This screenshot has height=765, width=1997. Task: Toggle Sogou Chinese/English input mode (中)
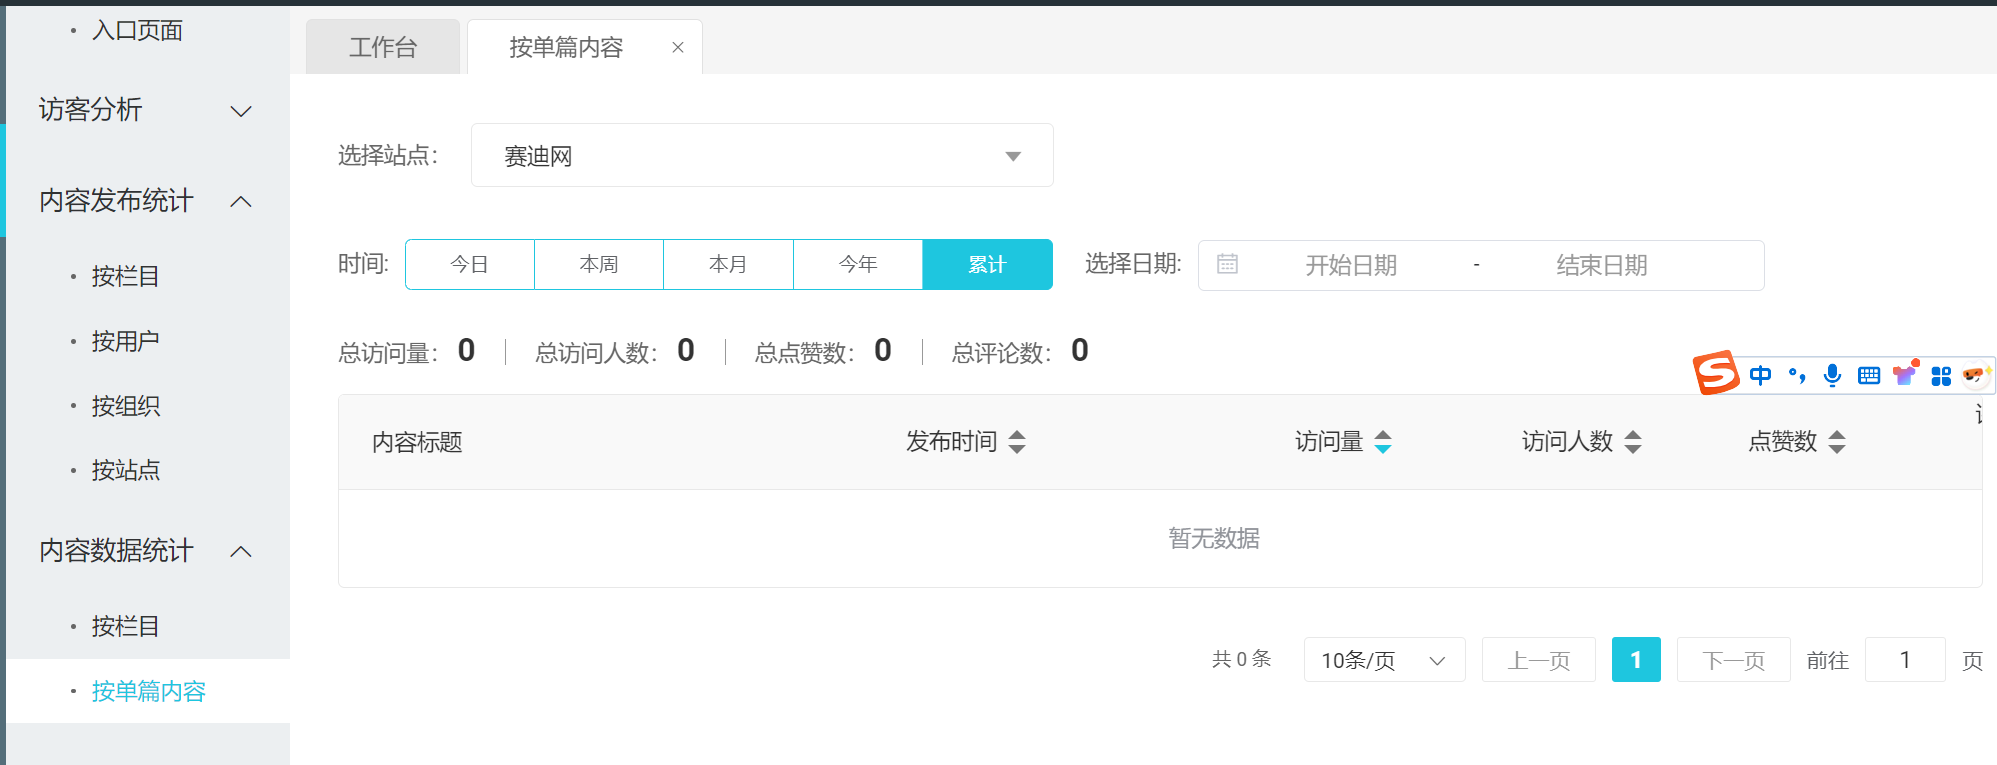click(1761, 375)
